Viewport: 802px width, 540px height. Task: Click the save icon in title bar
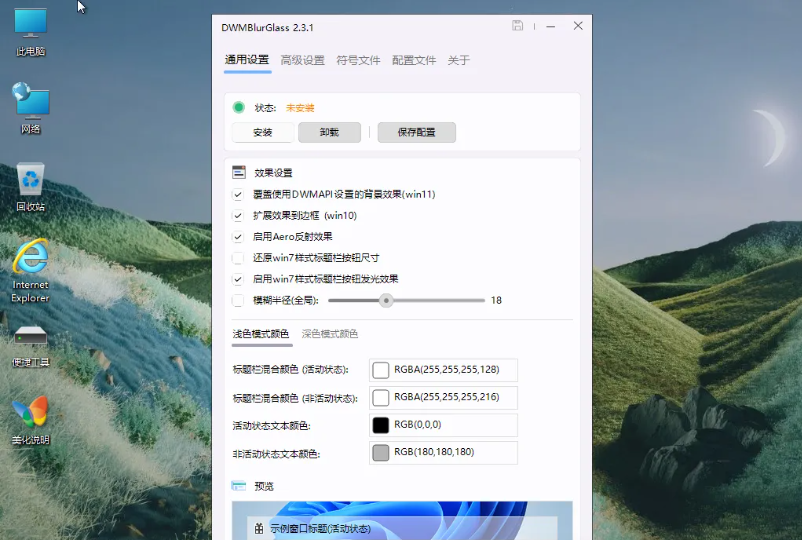[517, 26]
